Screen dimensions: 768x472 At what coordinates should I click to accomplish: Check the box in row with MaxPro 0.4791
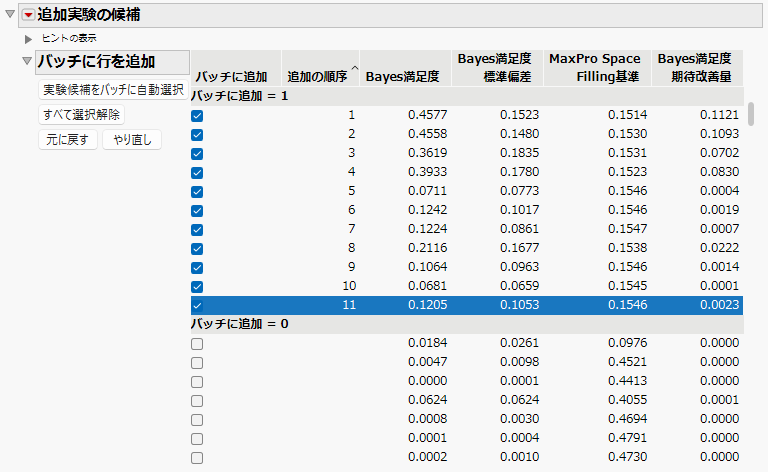coord(197,439)
